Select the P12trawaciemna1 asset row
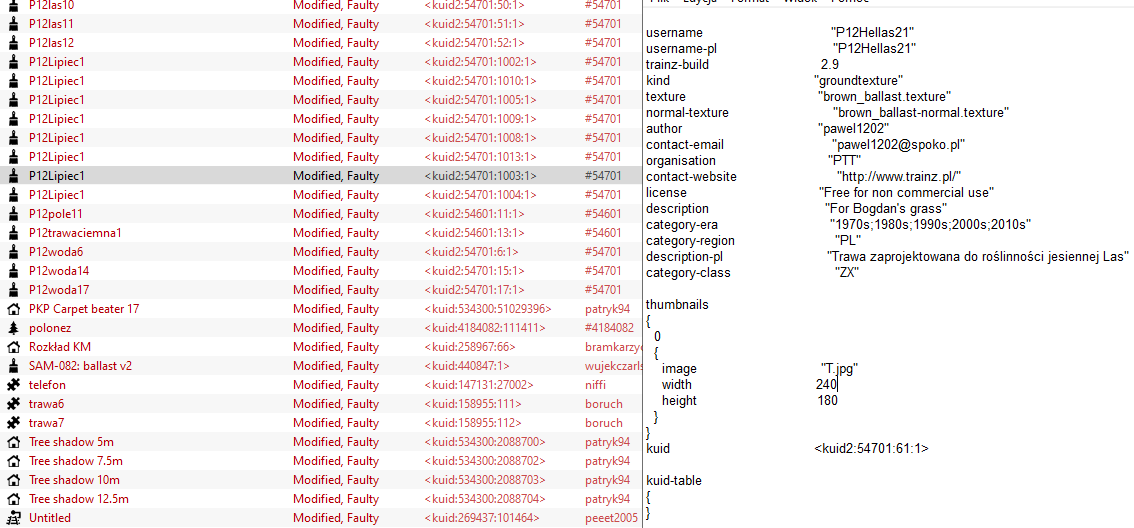 (x=75, y=233)
